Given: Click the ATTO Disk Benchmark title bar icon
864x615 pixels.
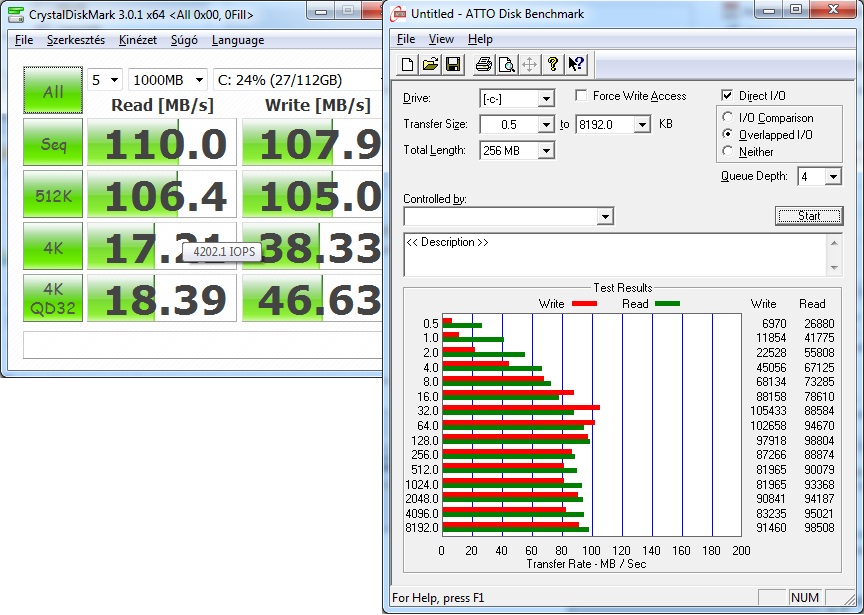Looking at the screenshot, I should point(398,14).
